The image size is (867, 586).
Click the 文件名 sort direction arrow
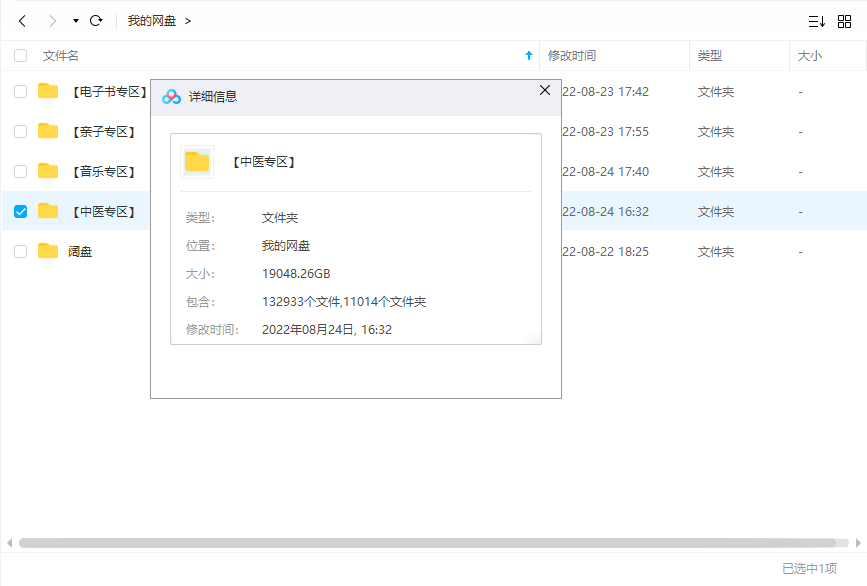(529, 56)
